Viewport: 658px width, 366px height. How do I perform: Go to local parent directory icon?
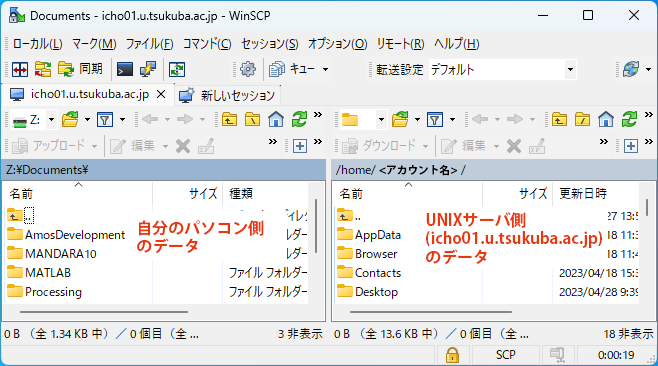(x=229, y=120)
